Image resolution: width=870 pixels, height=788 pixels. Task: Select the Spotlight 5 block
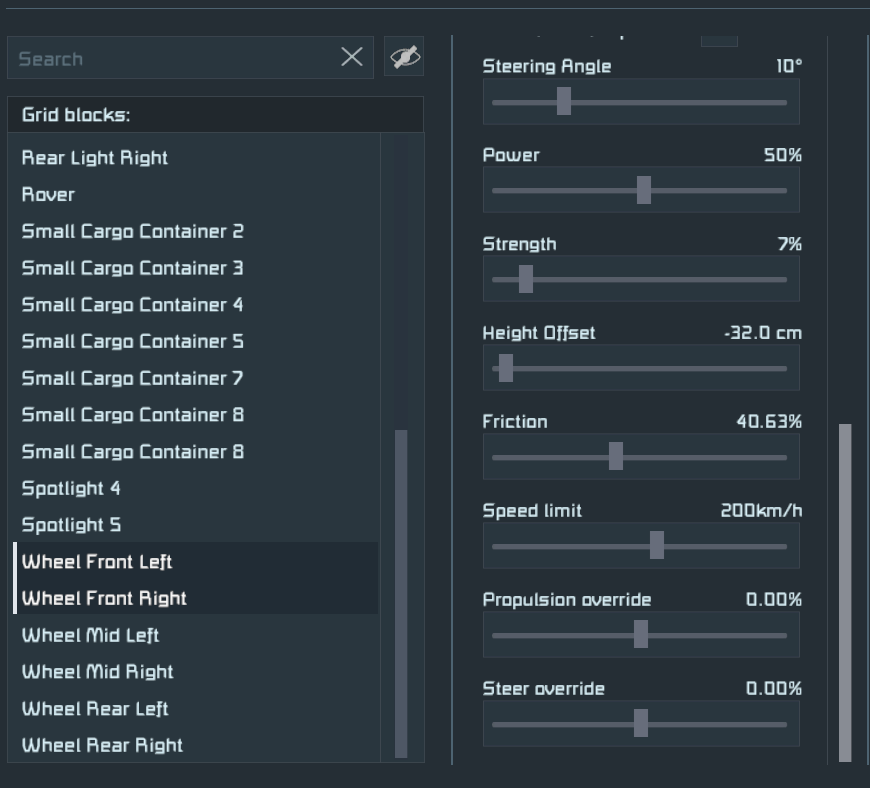point(71,525)
